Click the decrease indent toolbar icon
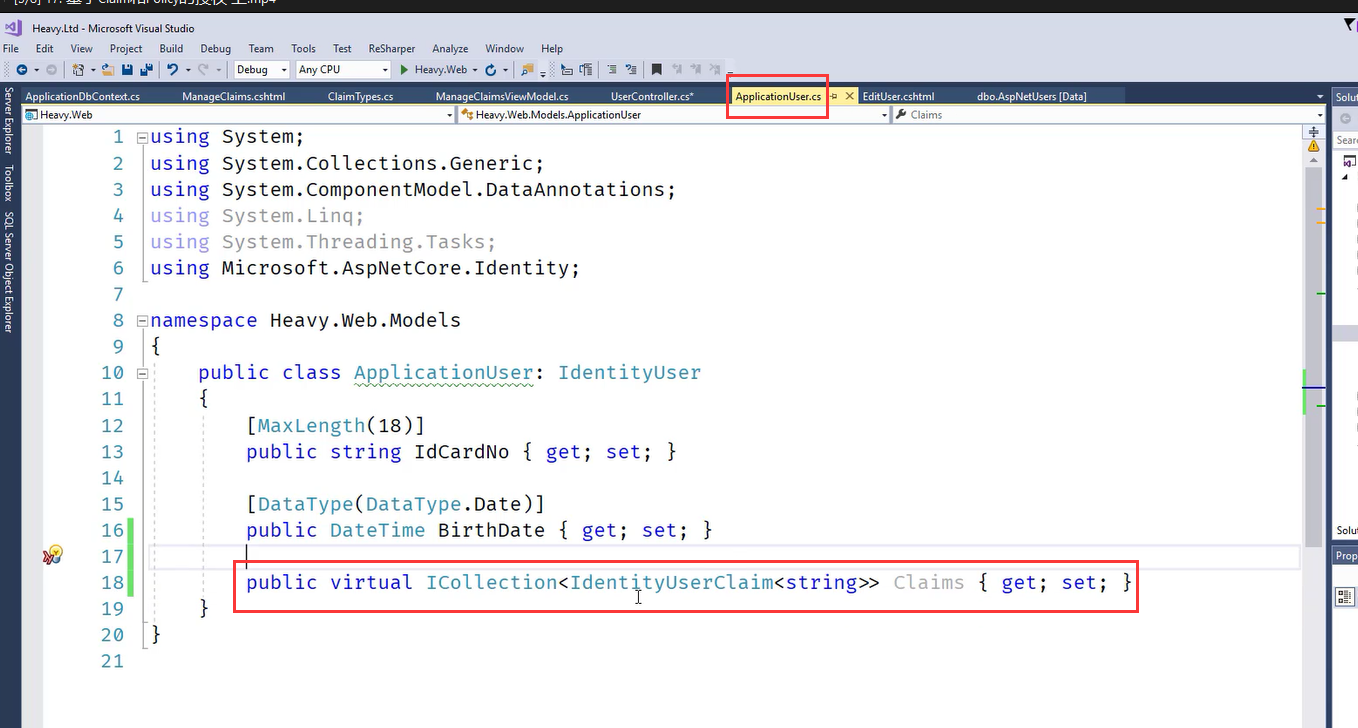The image size is (1358, 728). tap(567, 70)
